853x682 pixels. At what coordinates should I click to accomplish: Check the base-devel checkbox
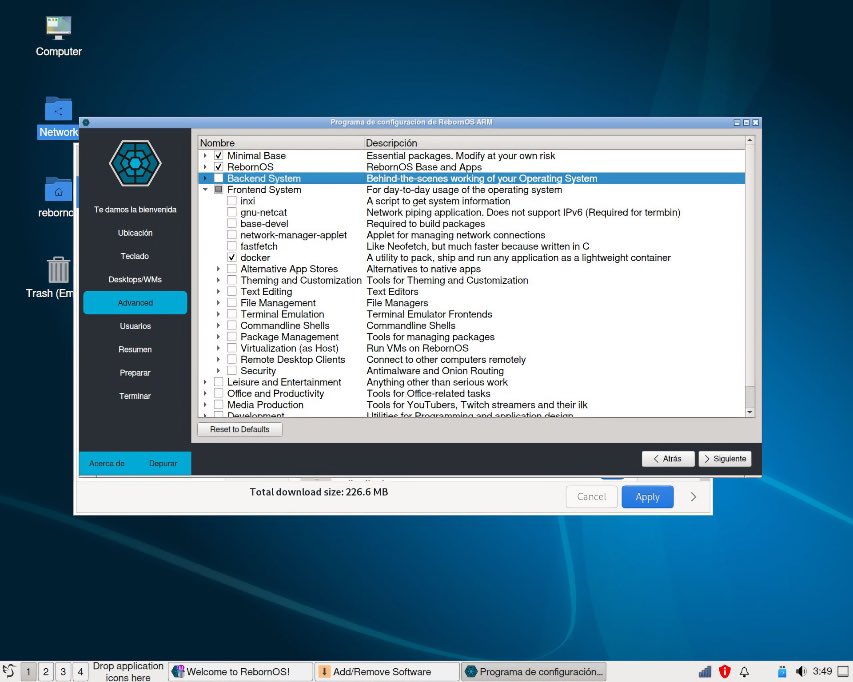(x=232, y=224)
